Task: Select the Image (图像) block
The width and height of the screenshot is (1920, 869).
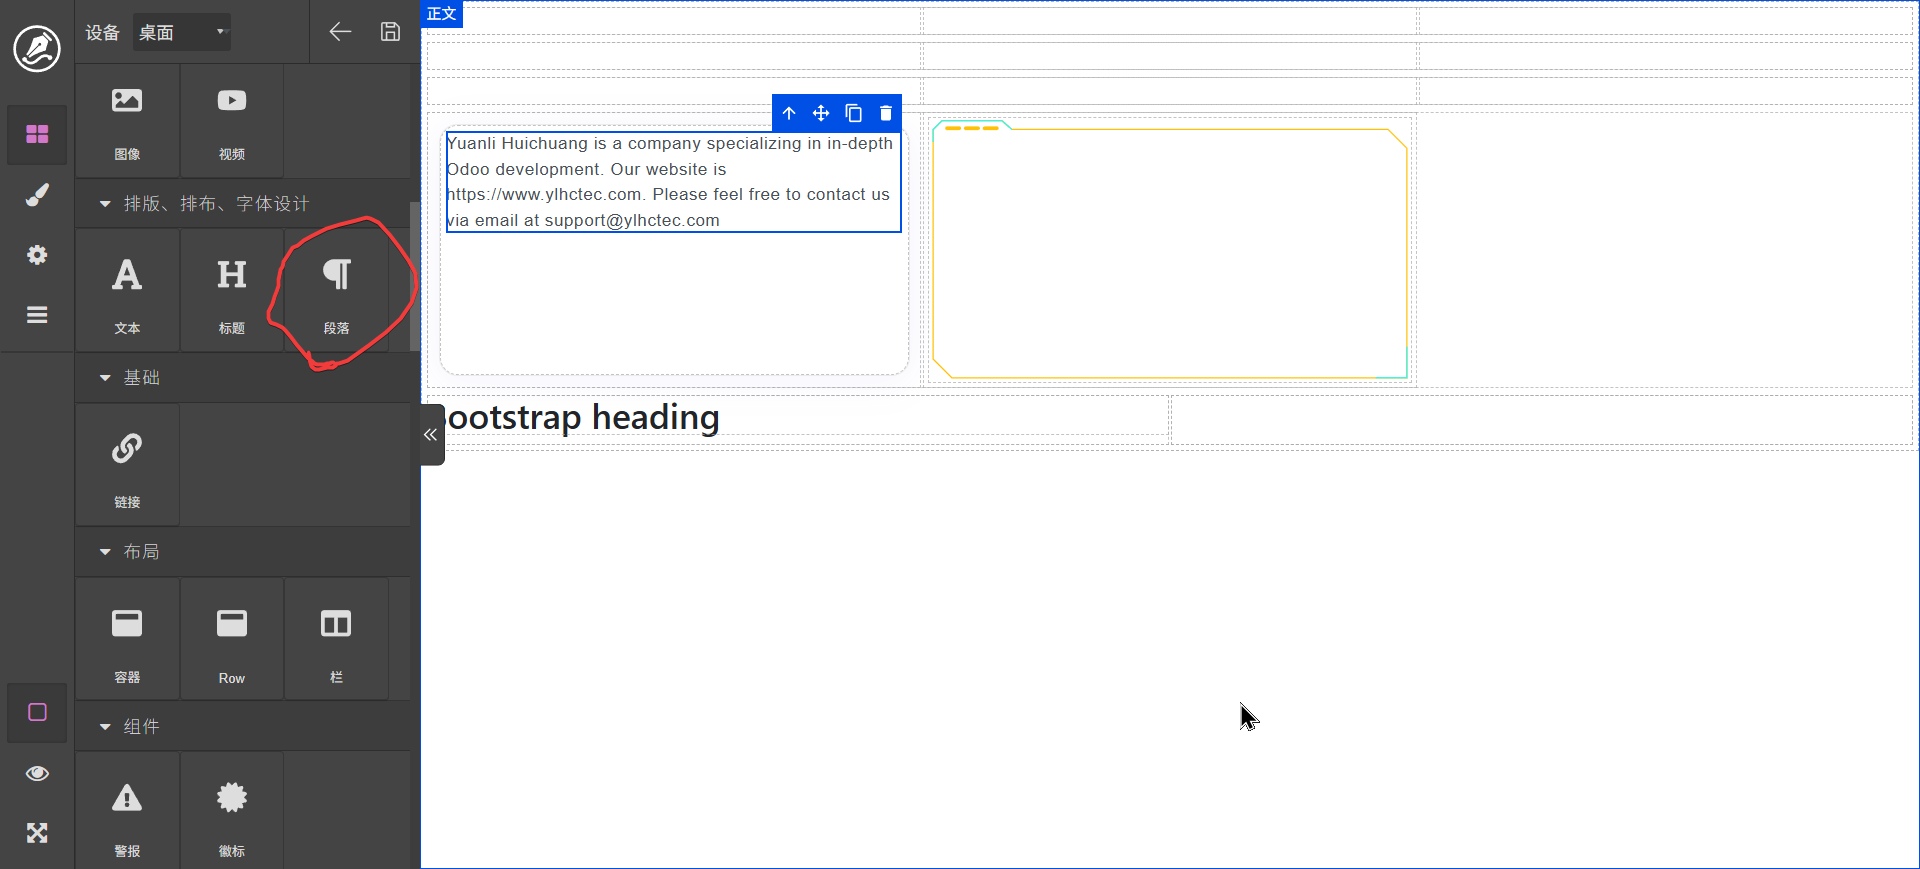Action: [127, 121]
